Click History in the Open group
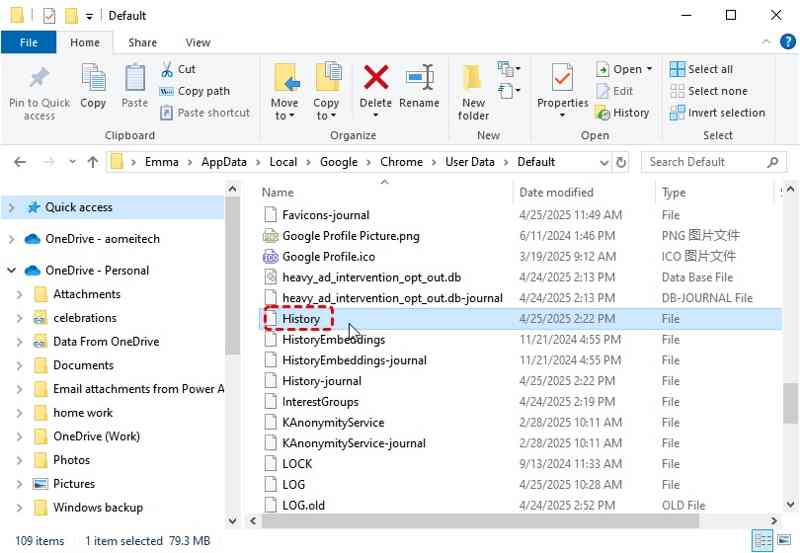 click(622, 113)
